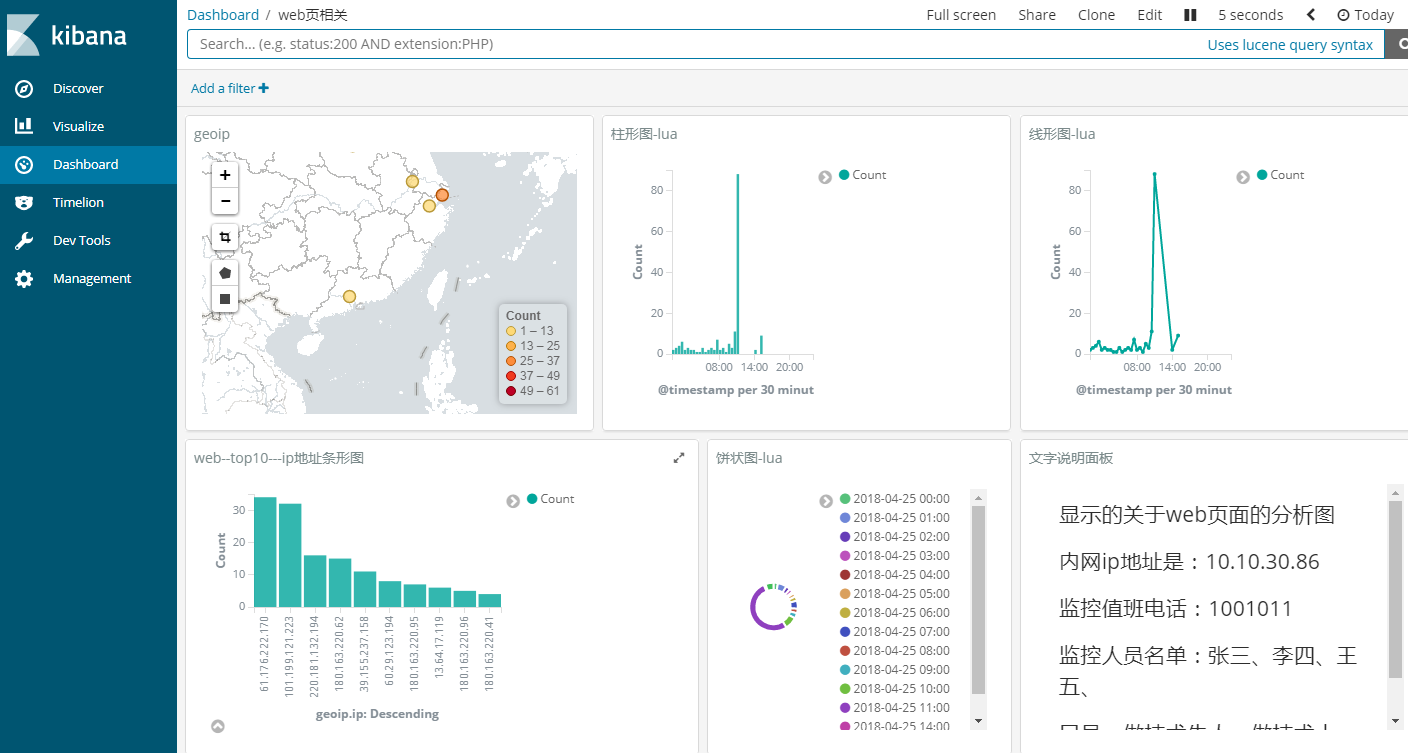Screen dimensions: 1408x753
Task: Open the Share menu
Action: [1037, 15]
